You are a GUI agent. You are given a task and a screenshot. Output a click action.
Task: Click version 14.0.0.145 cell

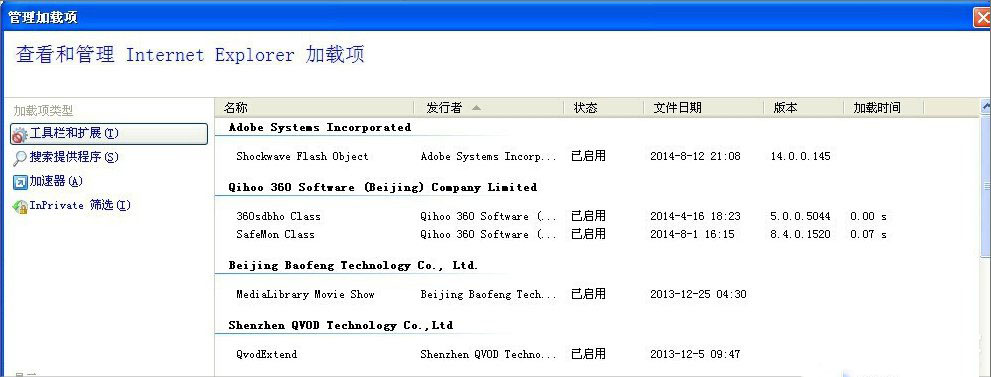pyautogui.click(x=800, y=156)
